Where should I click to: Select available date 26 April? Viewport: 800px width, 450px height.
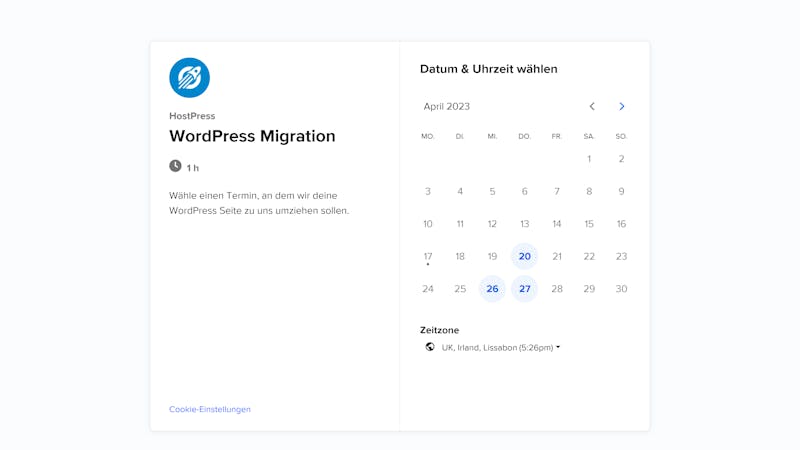pyautogui.click(x=492, y=289)
